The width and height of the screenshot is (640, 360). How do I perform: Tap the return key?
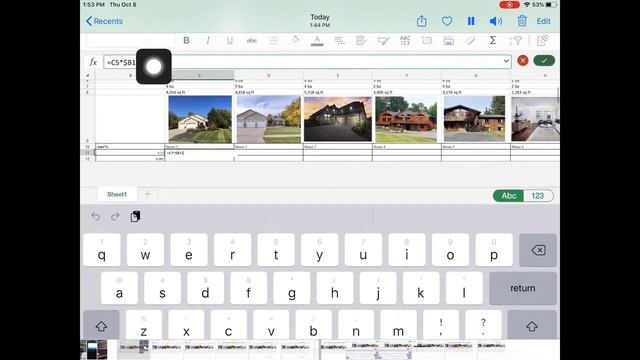[523, 288]
